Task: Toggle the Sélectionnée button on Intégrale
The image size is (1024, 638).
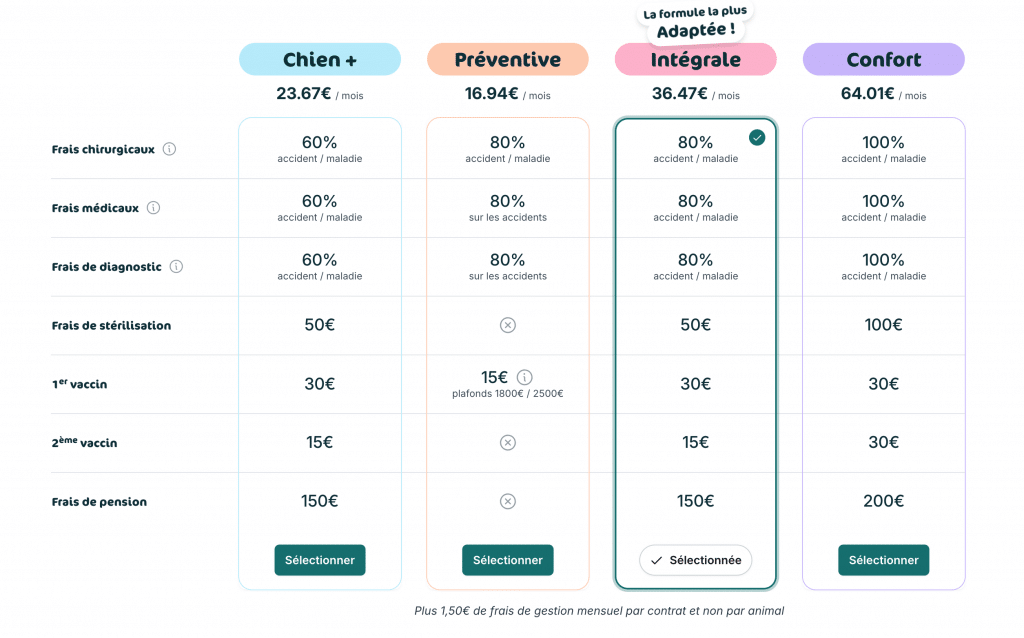Action: click(695, 560)
